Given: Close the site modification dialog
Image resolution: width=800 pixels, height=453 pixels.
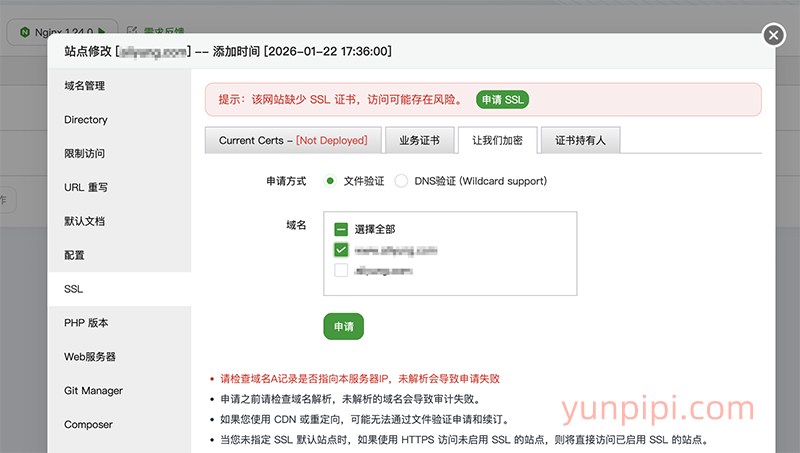Looking at the screenshot, I should pos(773,36).
